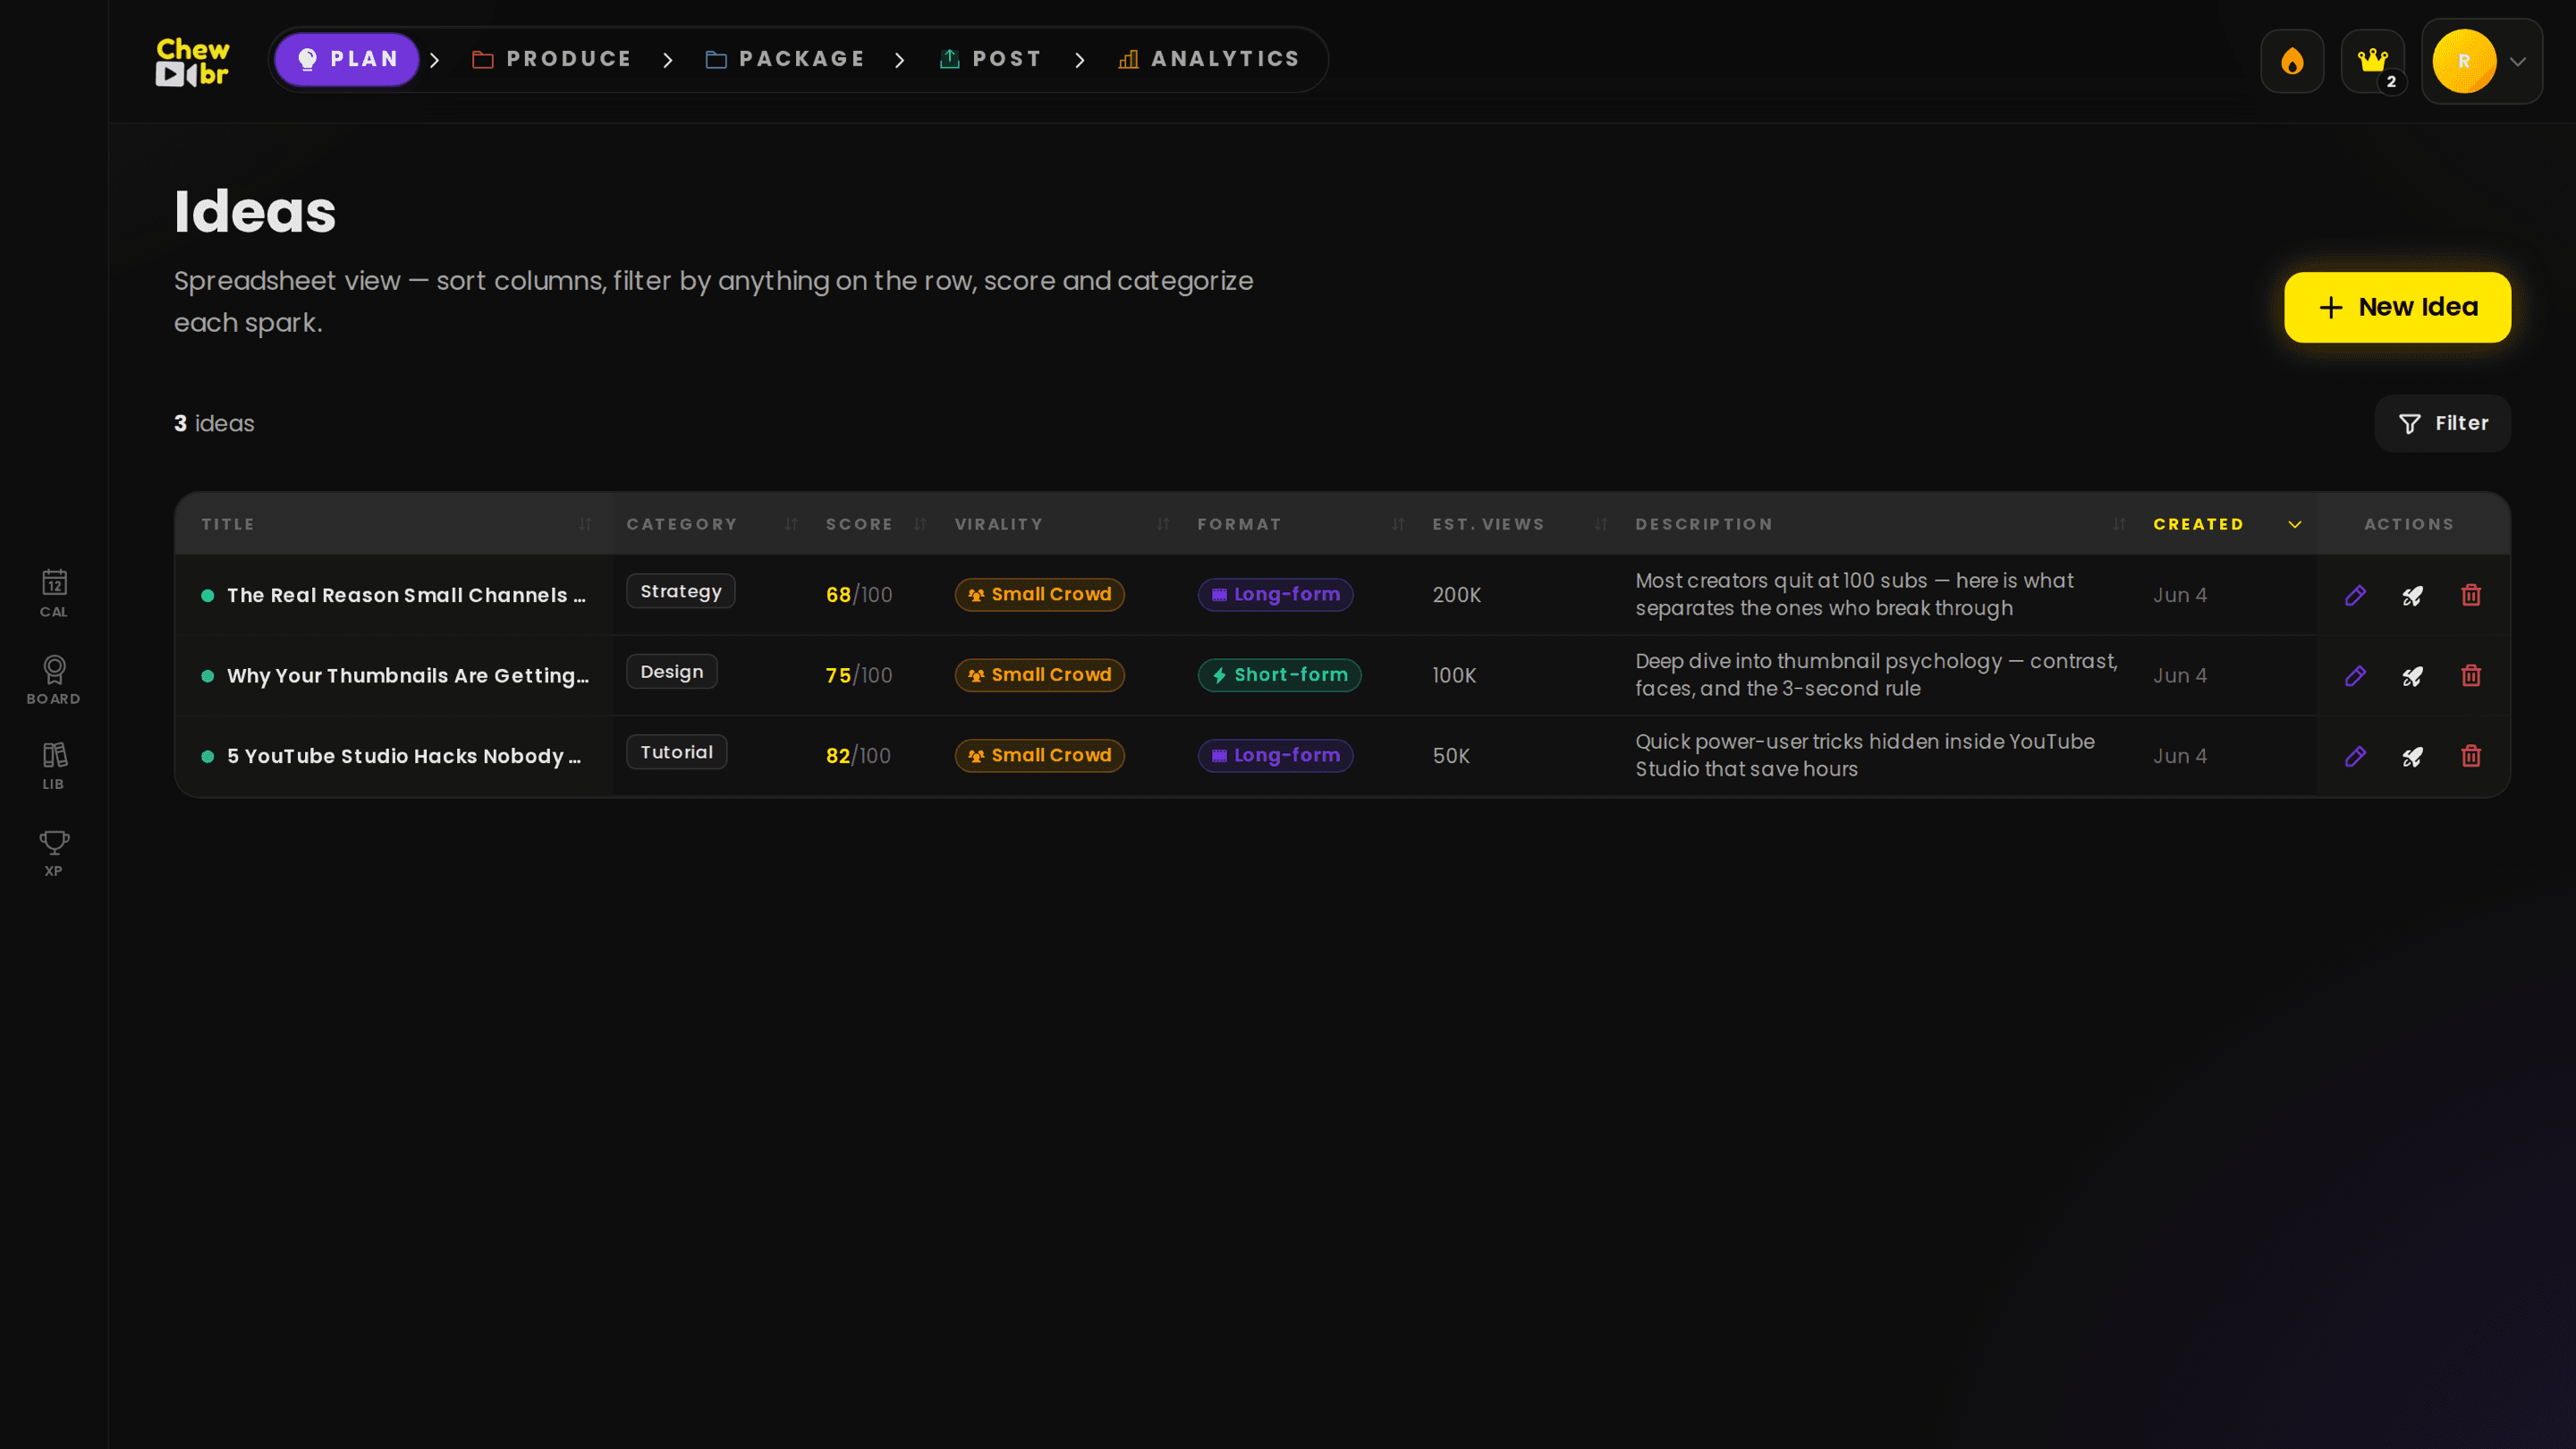
Task: Click Long-form badge in YouTube Studio Hacks row
Action: click(1275, 755)
